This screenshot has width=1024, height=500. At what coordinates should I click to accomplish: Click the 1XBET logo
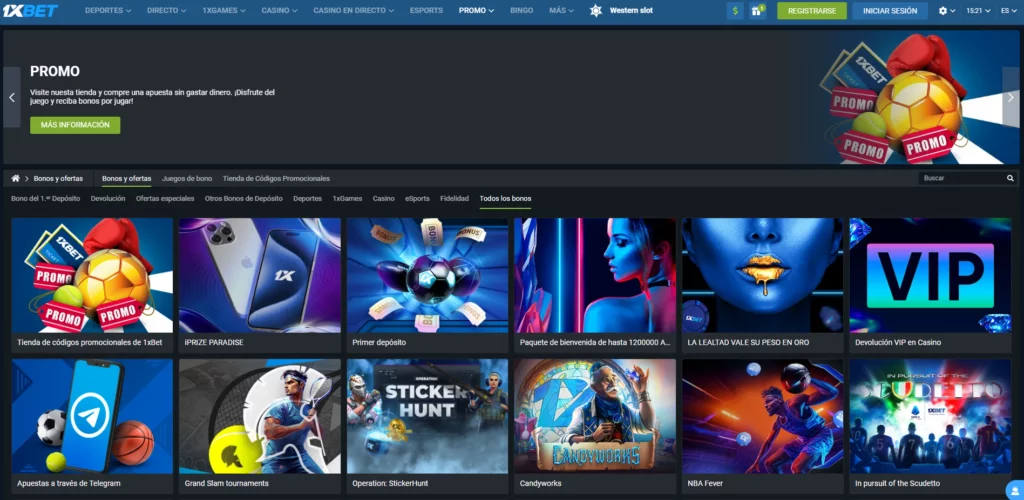pyautogui.click(x=30, y=10)
